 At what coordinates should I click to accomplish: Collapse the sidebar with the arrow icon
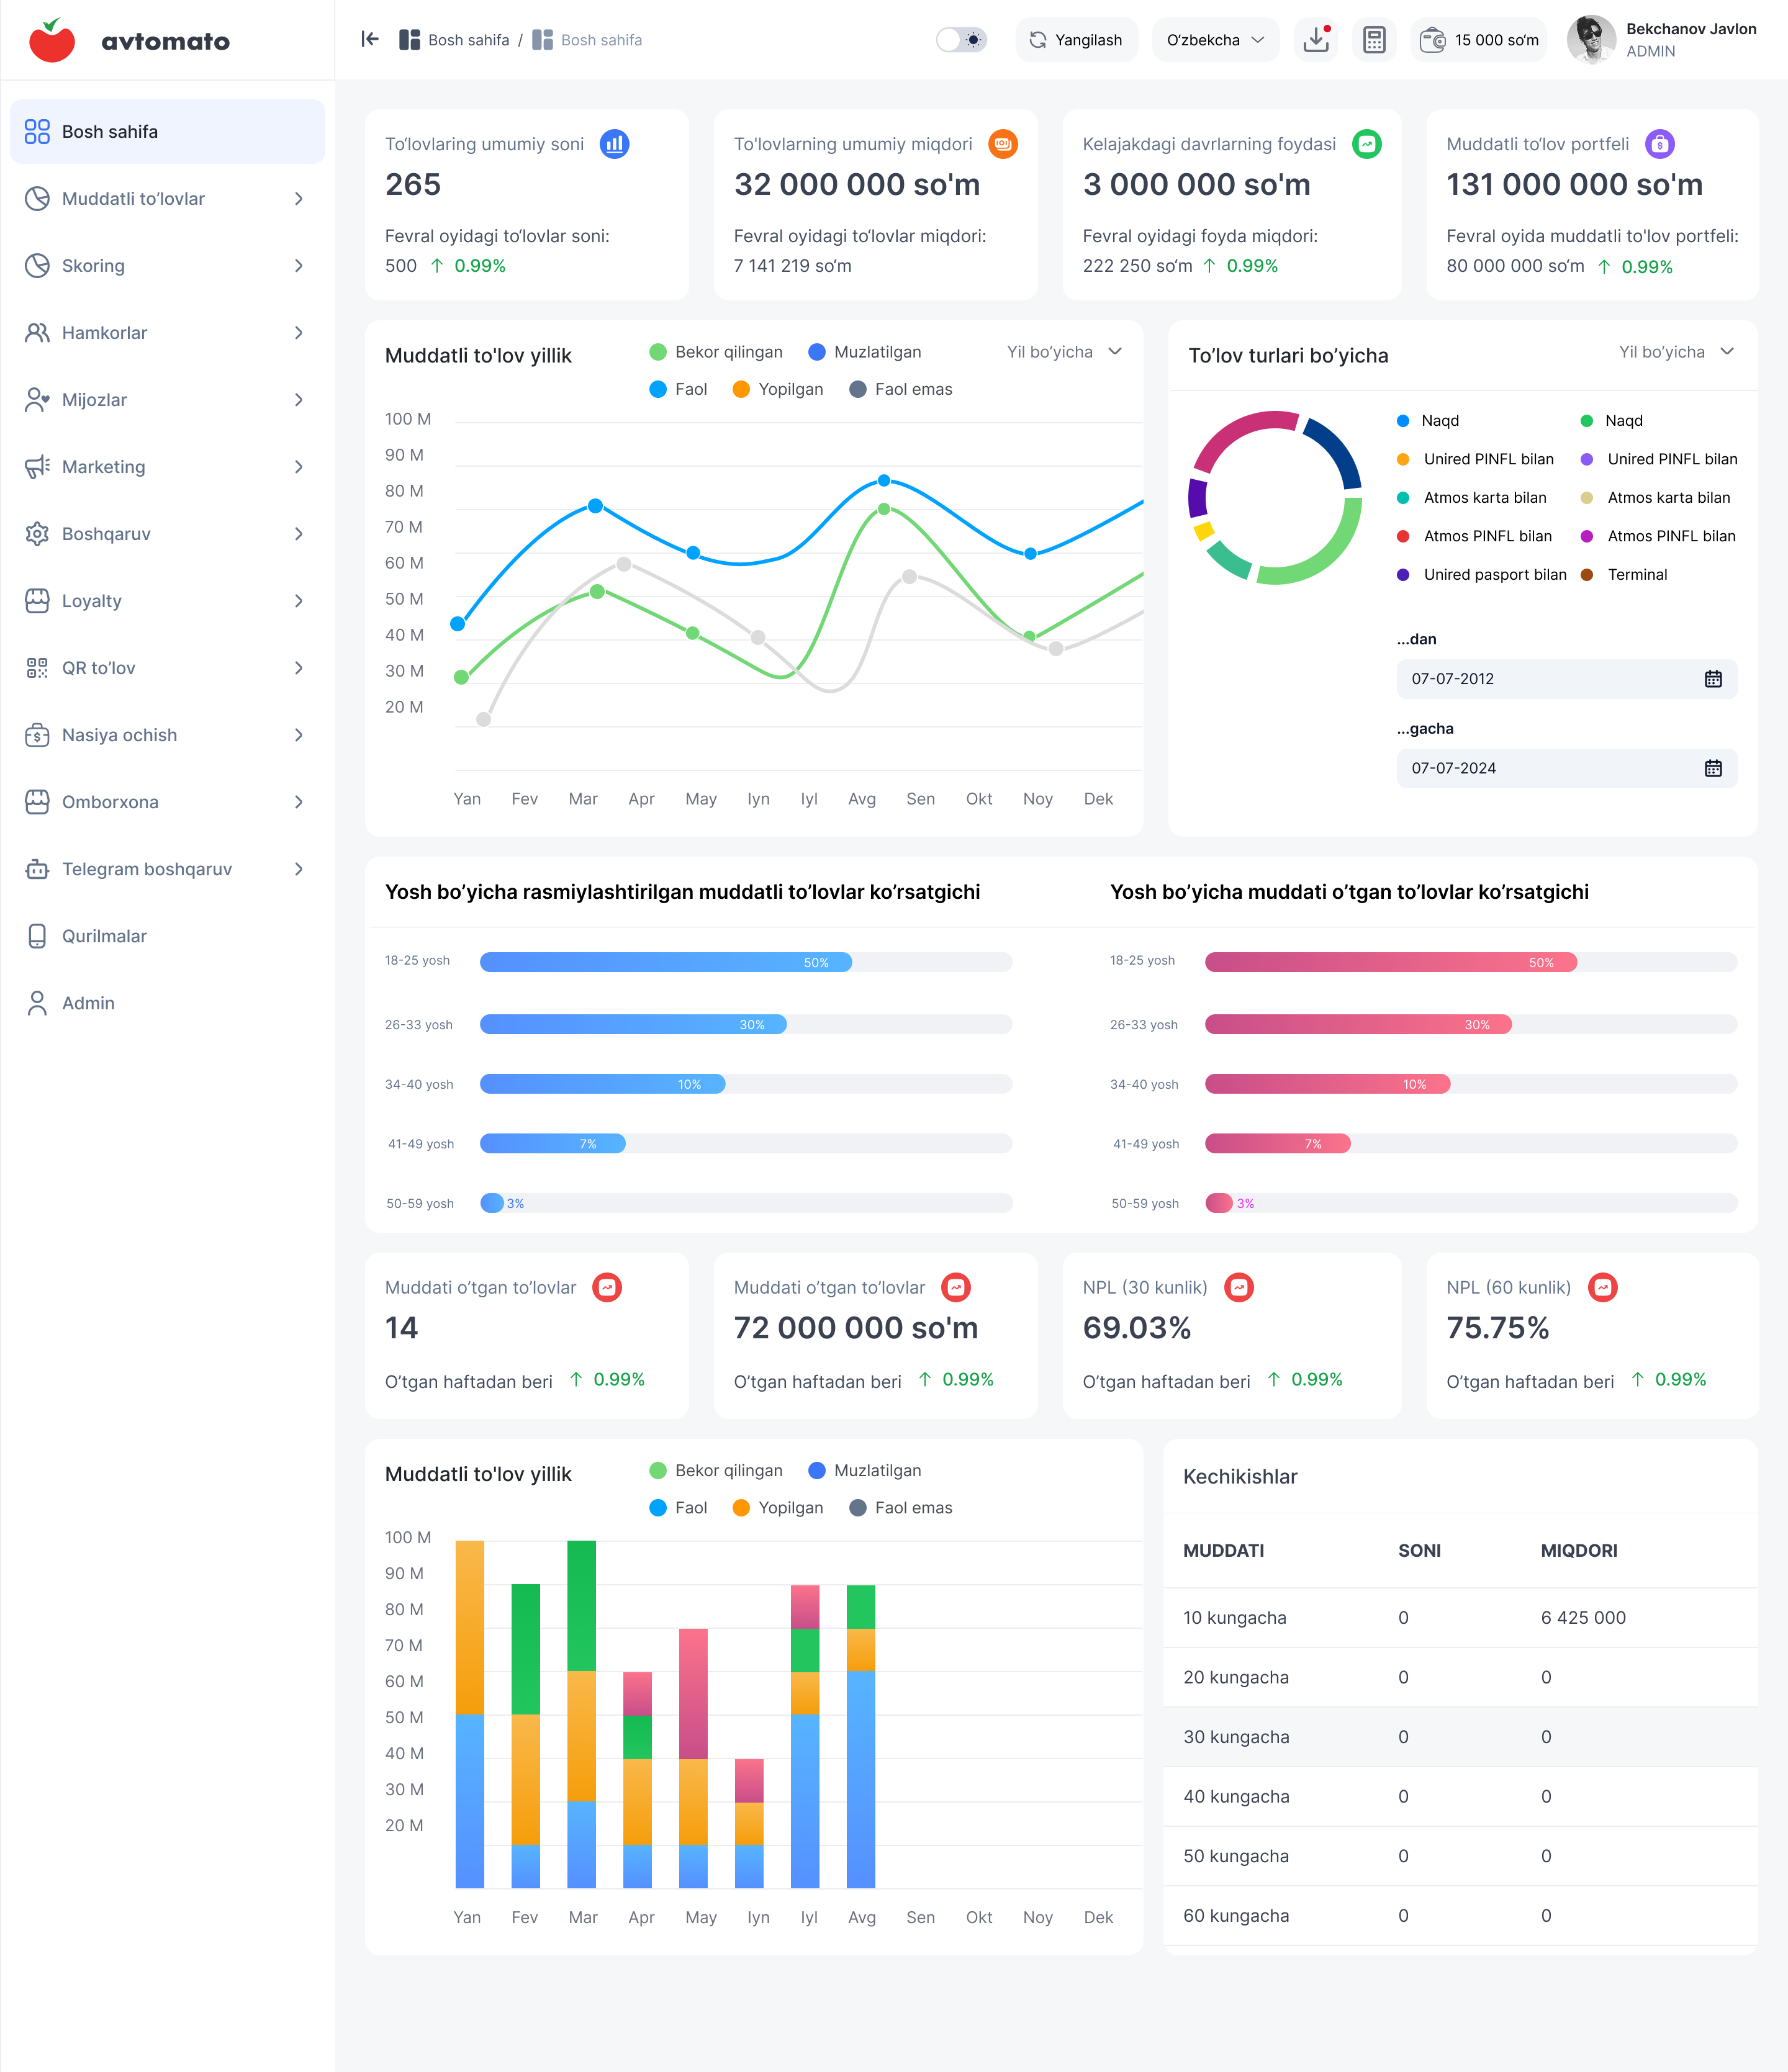pyautogui.click(x=370, y=39)
